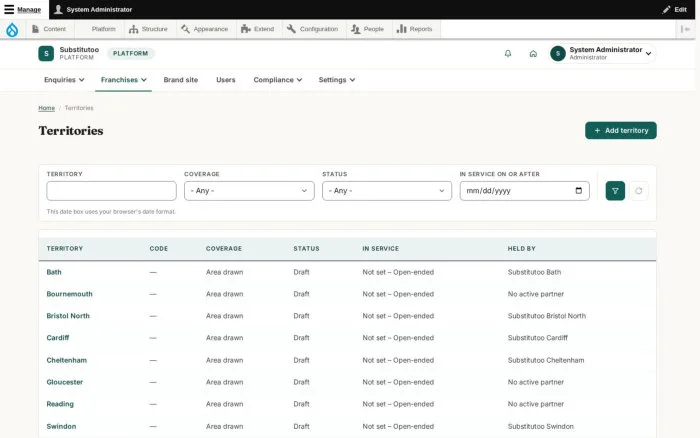Expand the Compliance navigation dropdown
The width and height of the screenshot is (700, 438).
pyautogui.click(x=278, y=80)
